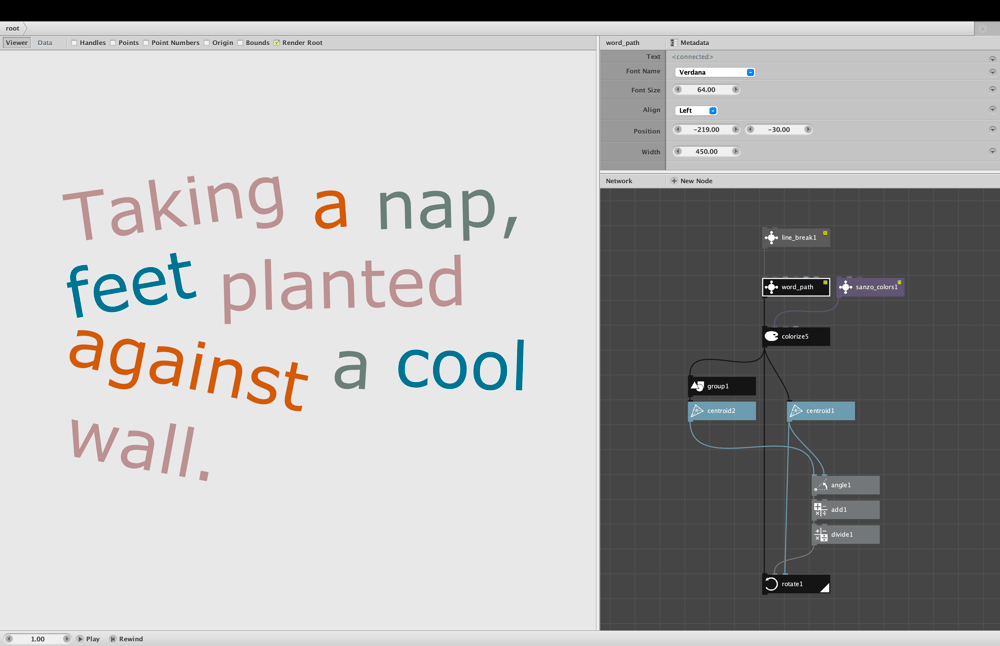Open the Font Name Verdana dropdown
1000x646 pixels.
715,72
